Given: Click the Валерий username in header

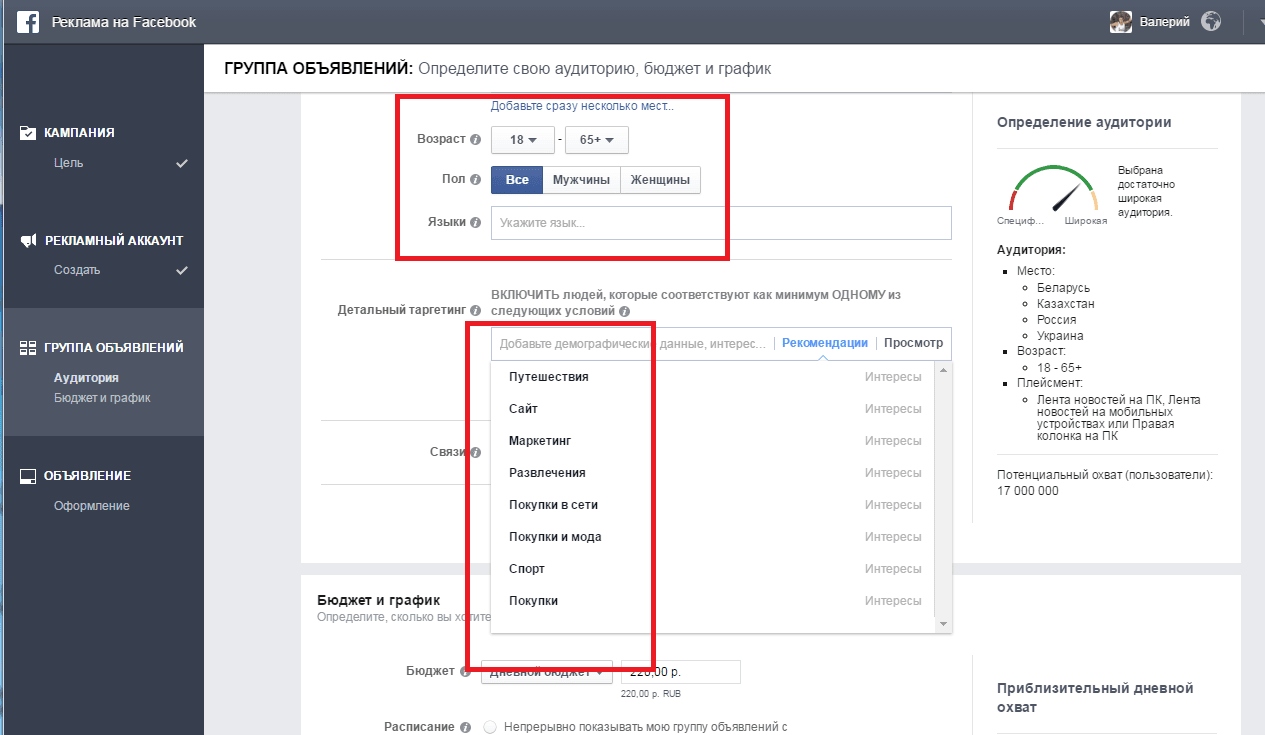Looking at the screenshot, I should [1164, 22].
